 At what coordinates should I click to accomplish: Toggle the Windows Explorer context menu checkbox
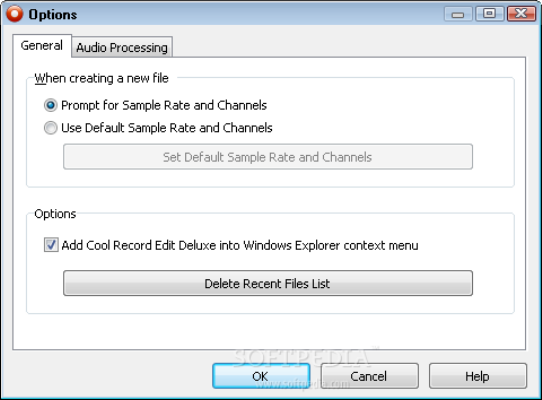51,245
